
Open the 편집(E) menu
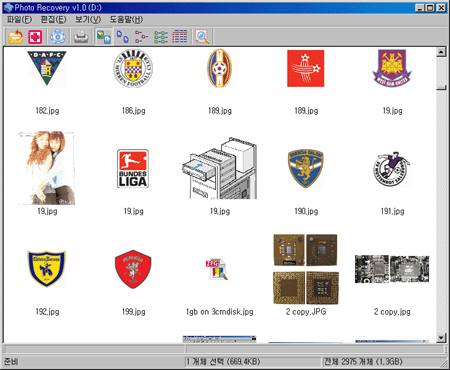pyautogui.click(x=53, y=19)
